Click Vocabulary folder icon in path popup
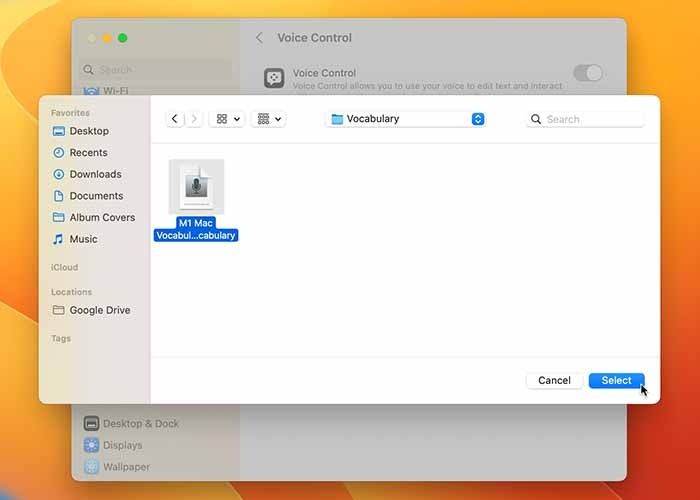 point(338,119)
